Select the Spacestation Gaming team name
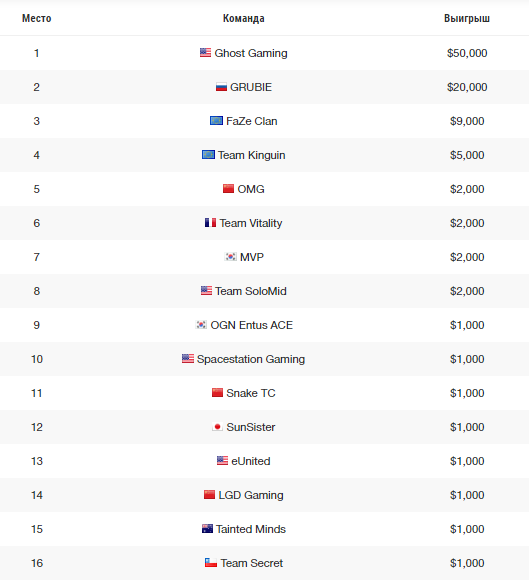The width and height of the screenshot is (529, 587). [251, 359]
